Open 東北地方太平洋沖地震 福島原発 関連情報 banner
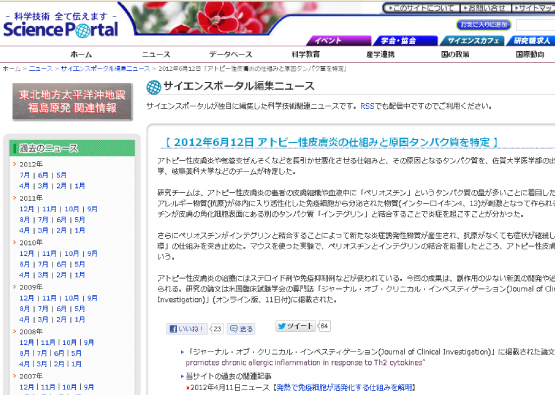 click(x=72, y=102)
